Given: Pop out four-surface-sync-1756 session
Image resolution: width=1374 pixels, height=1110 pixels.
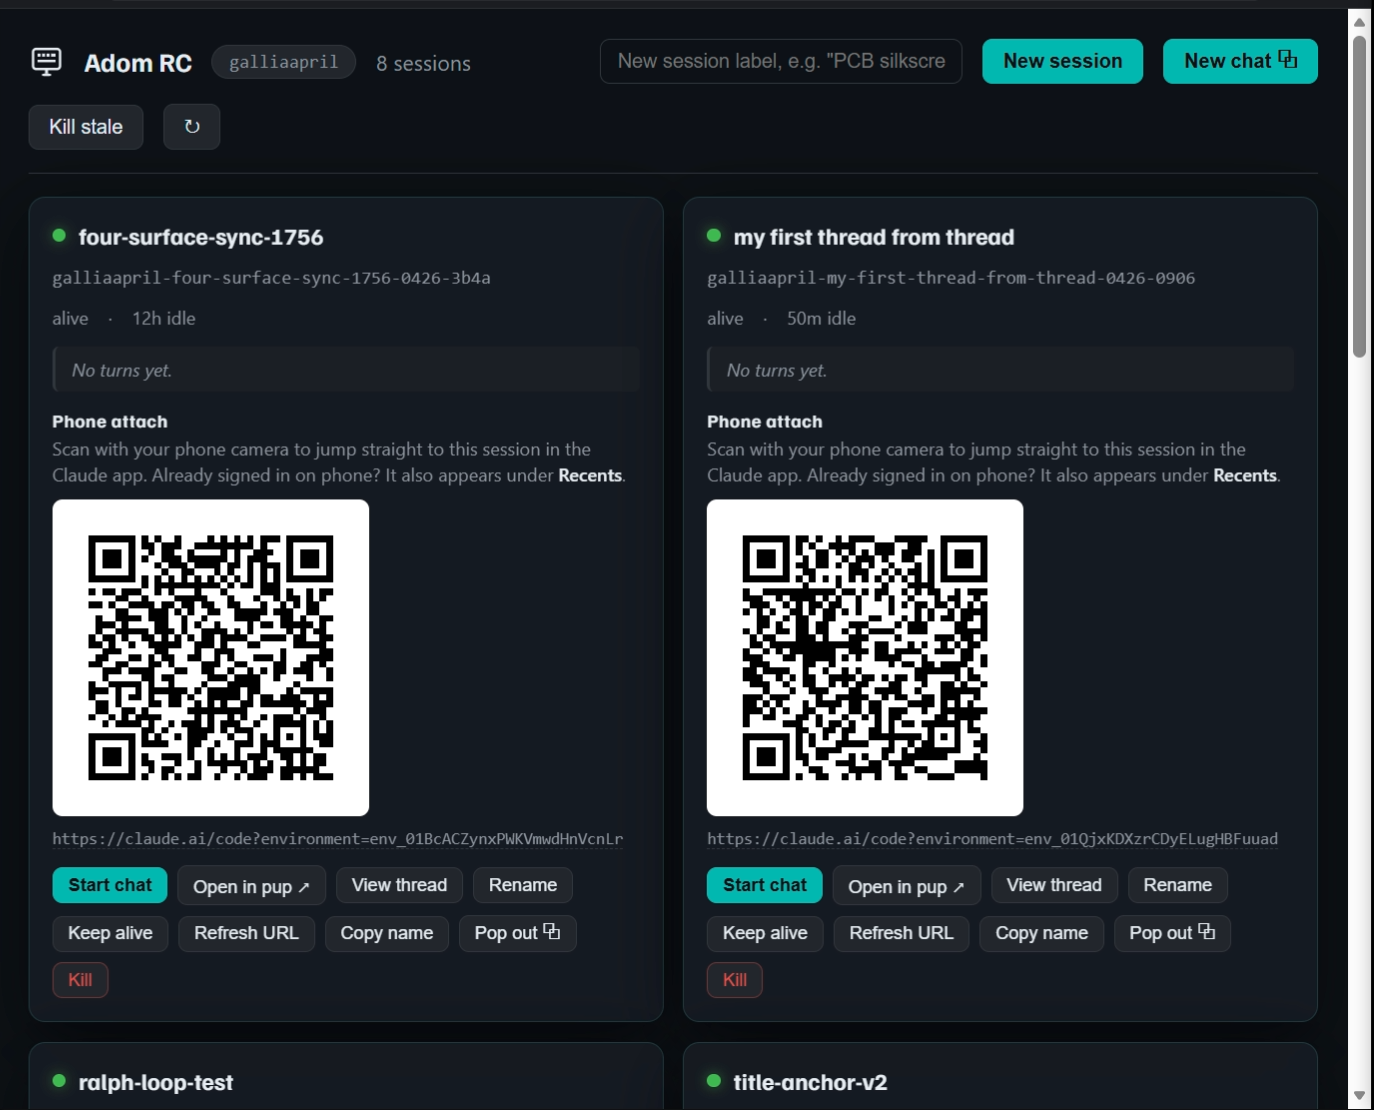Looking at the screenshot, I should [518, 933].
